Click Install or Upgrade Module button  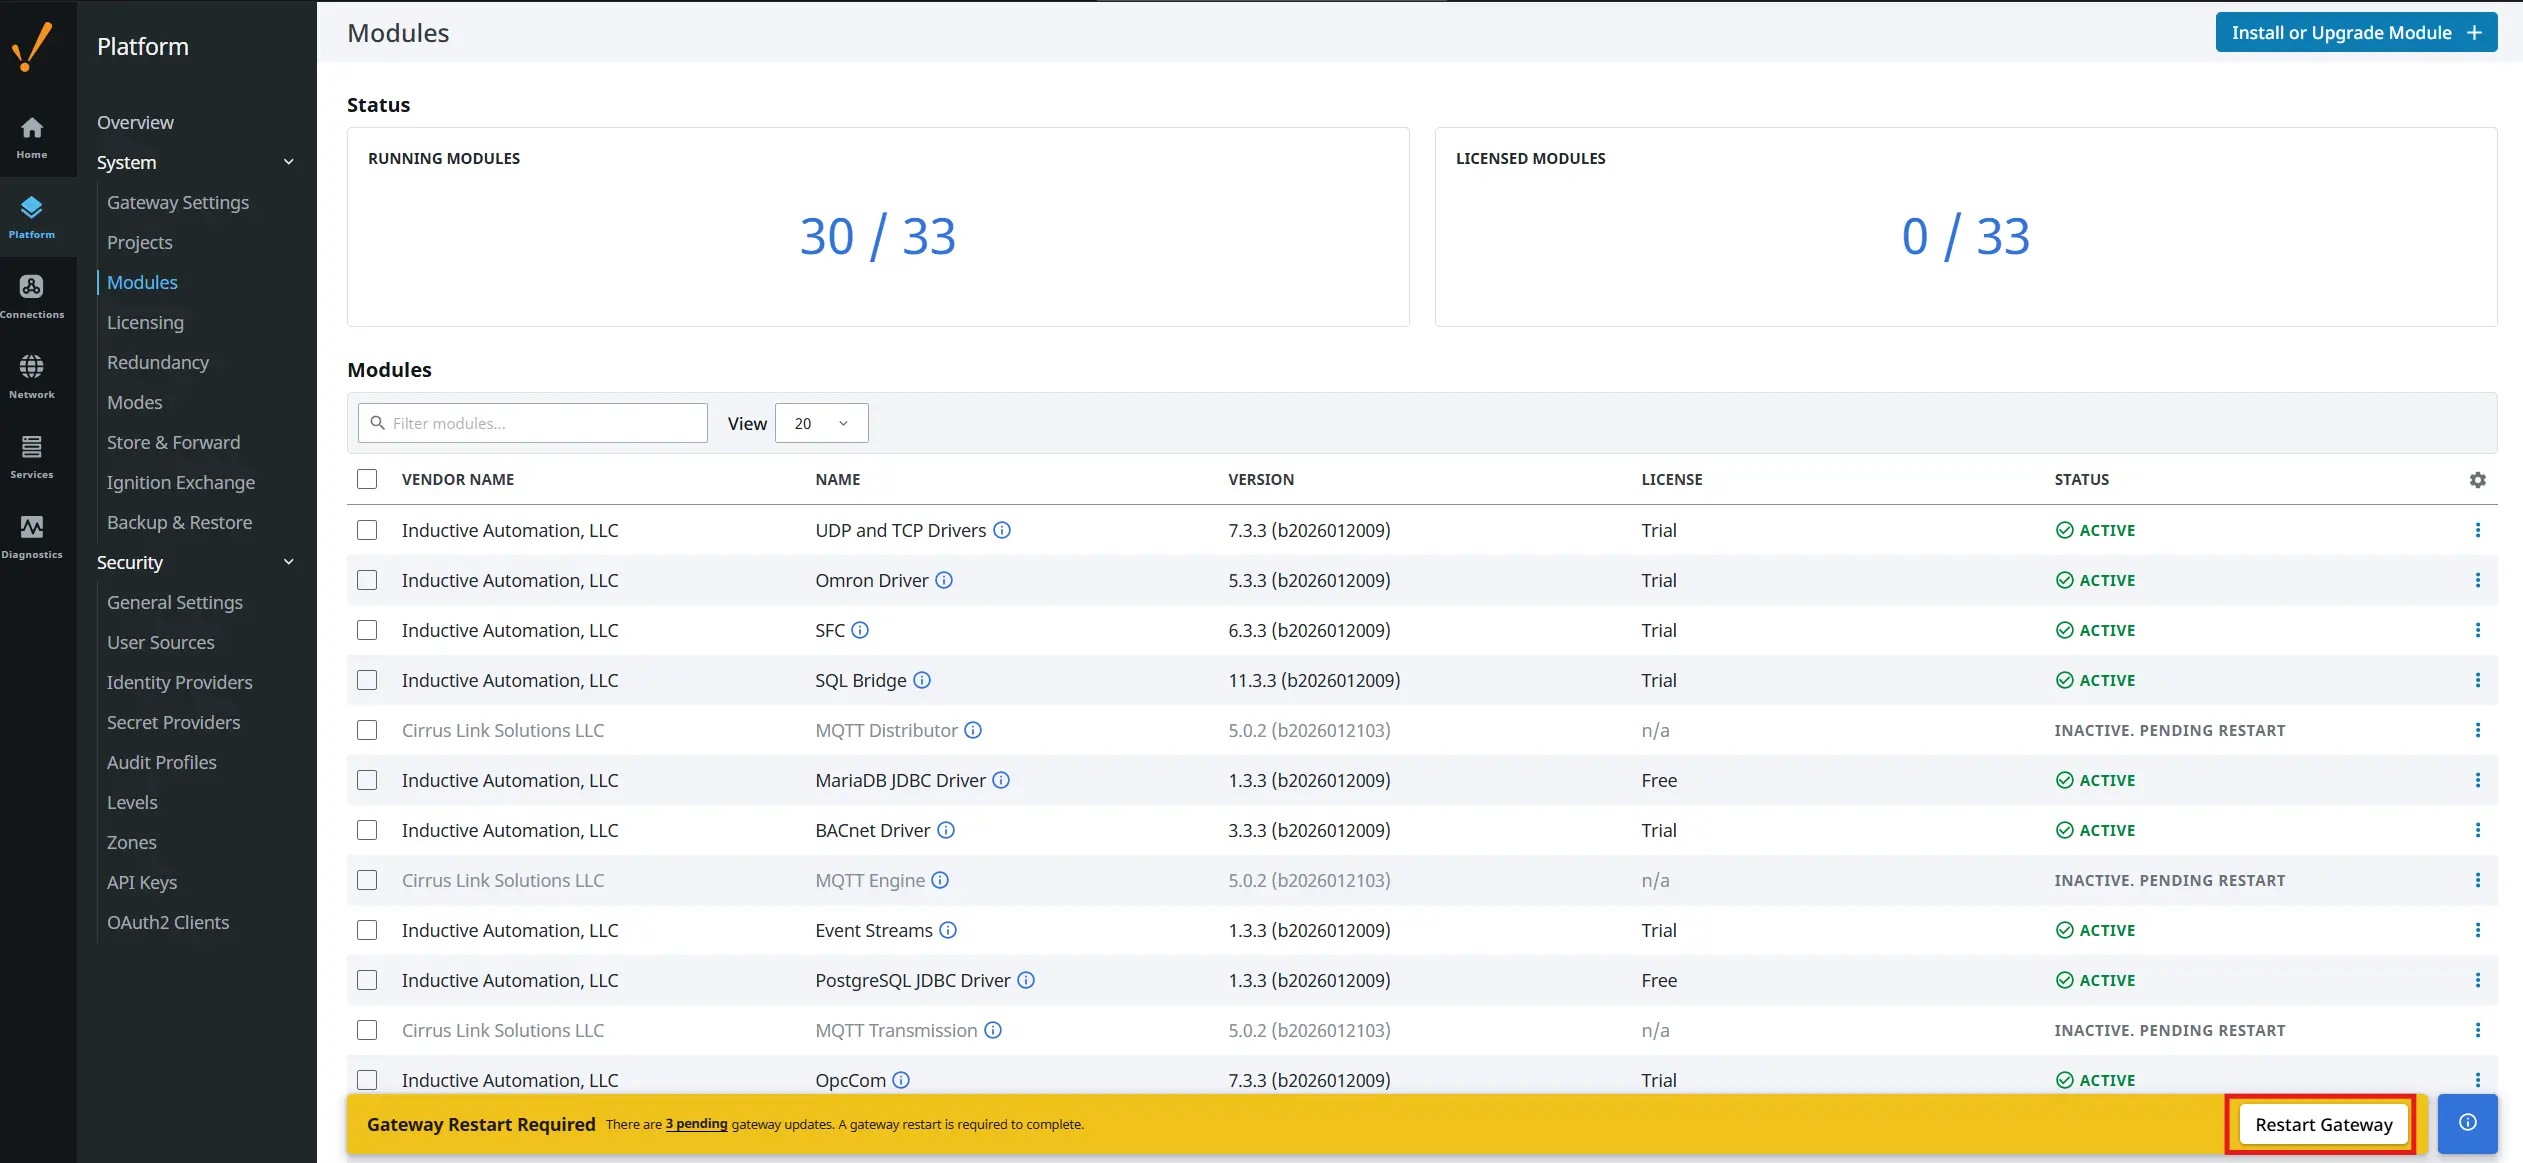[x=2355, y=32]
